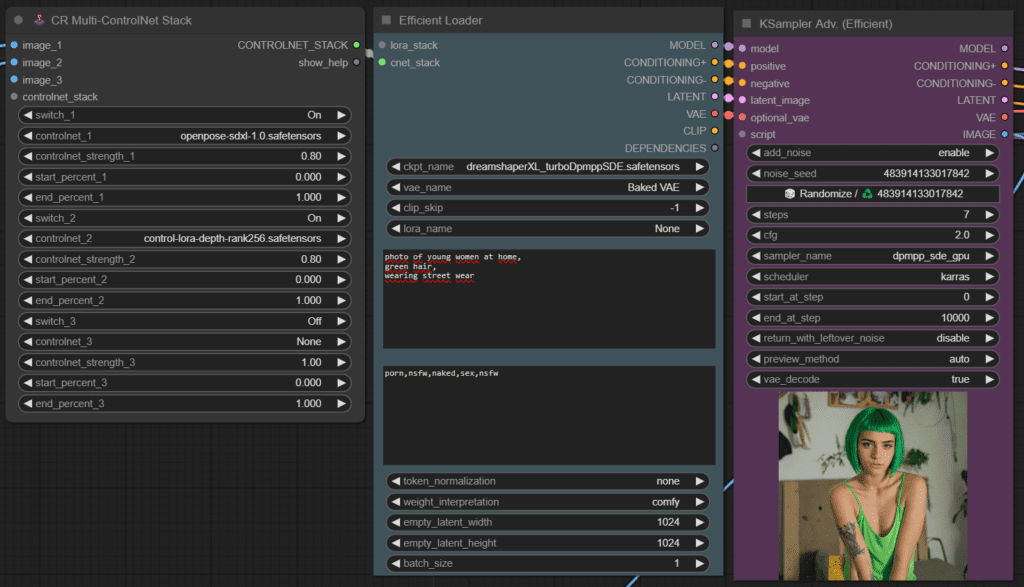The width and height of the screenshot is (1024, 587).
Task: Increase batch_size with its right arrow
Action: pos(699,563)
